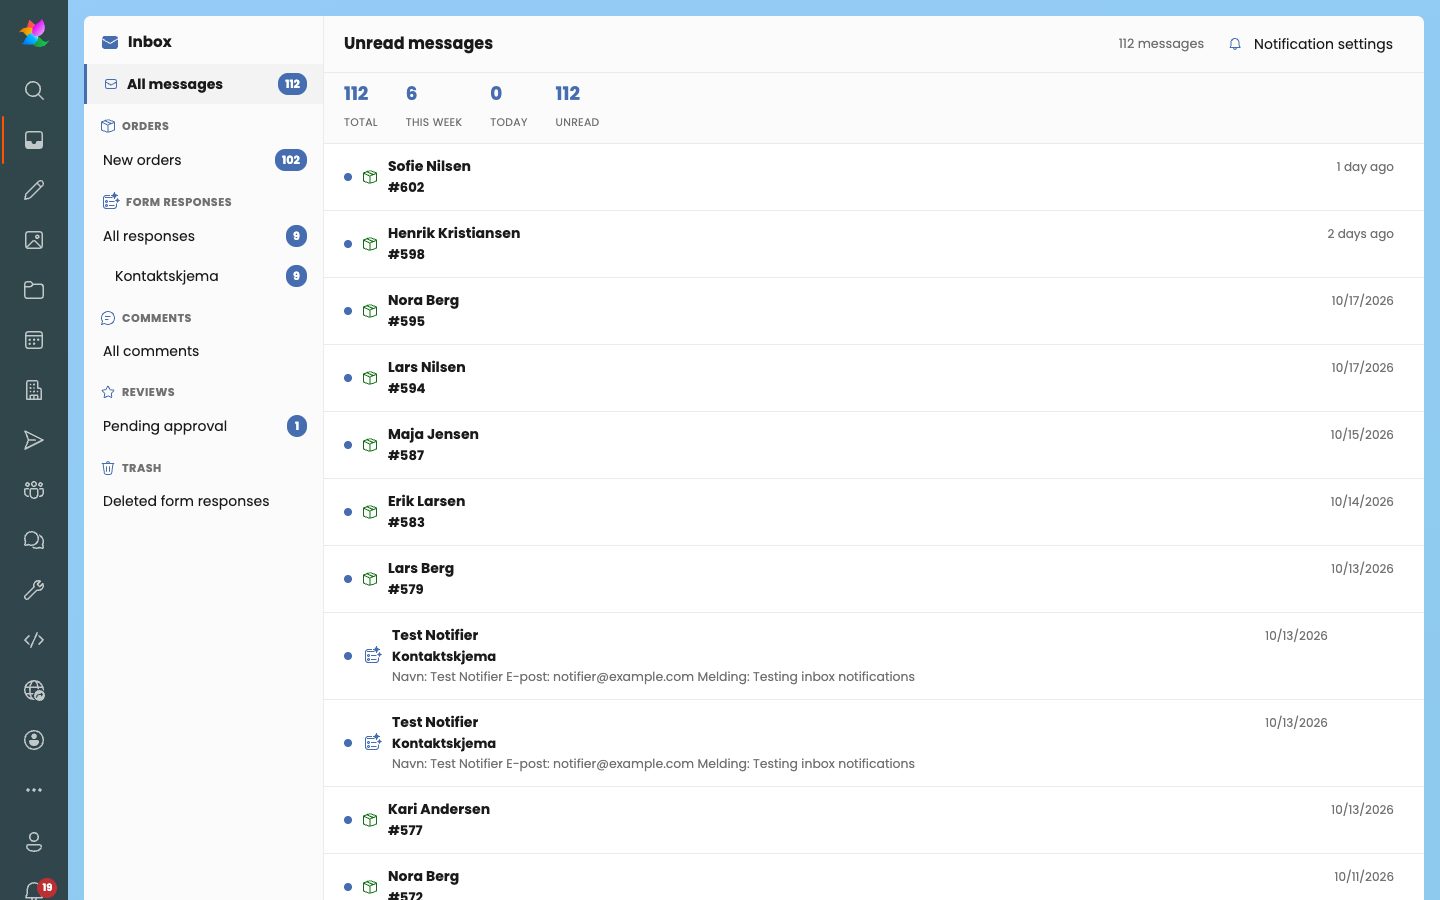This screenshot has height=900, width=1440.
Task: Open Maja Jensen order #587
Action: coord(874,445)
